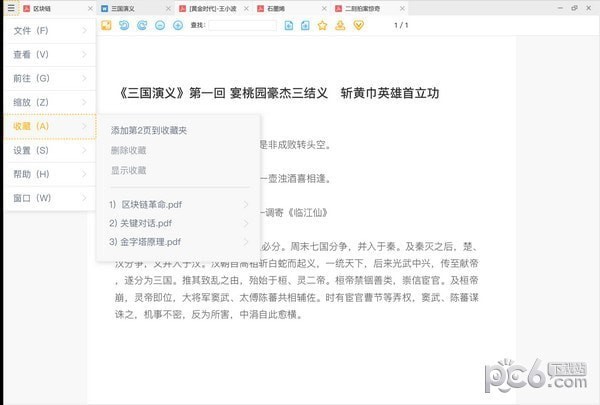Switch to the 三国演义 tab
600x405 pixels.
click(136, 8)
